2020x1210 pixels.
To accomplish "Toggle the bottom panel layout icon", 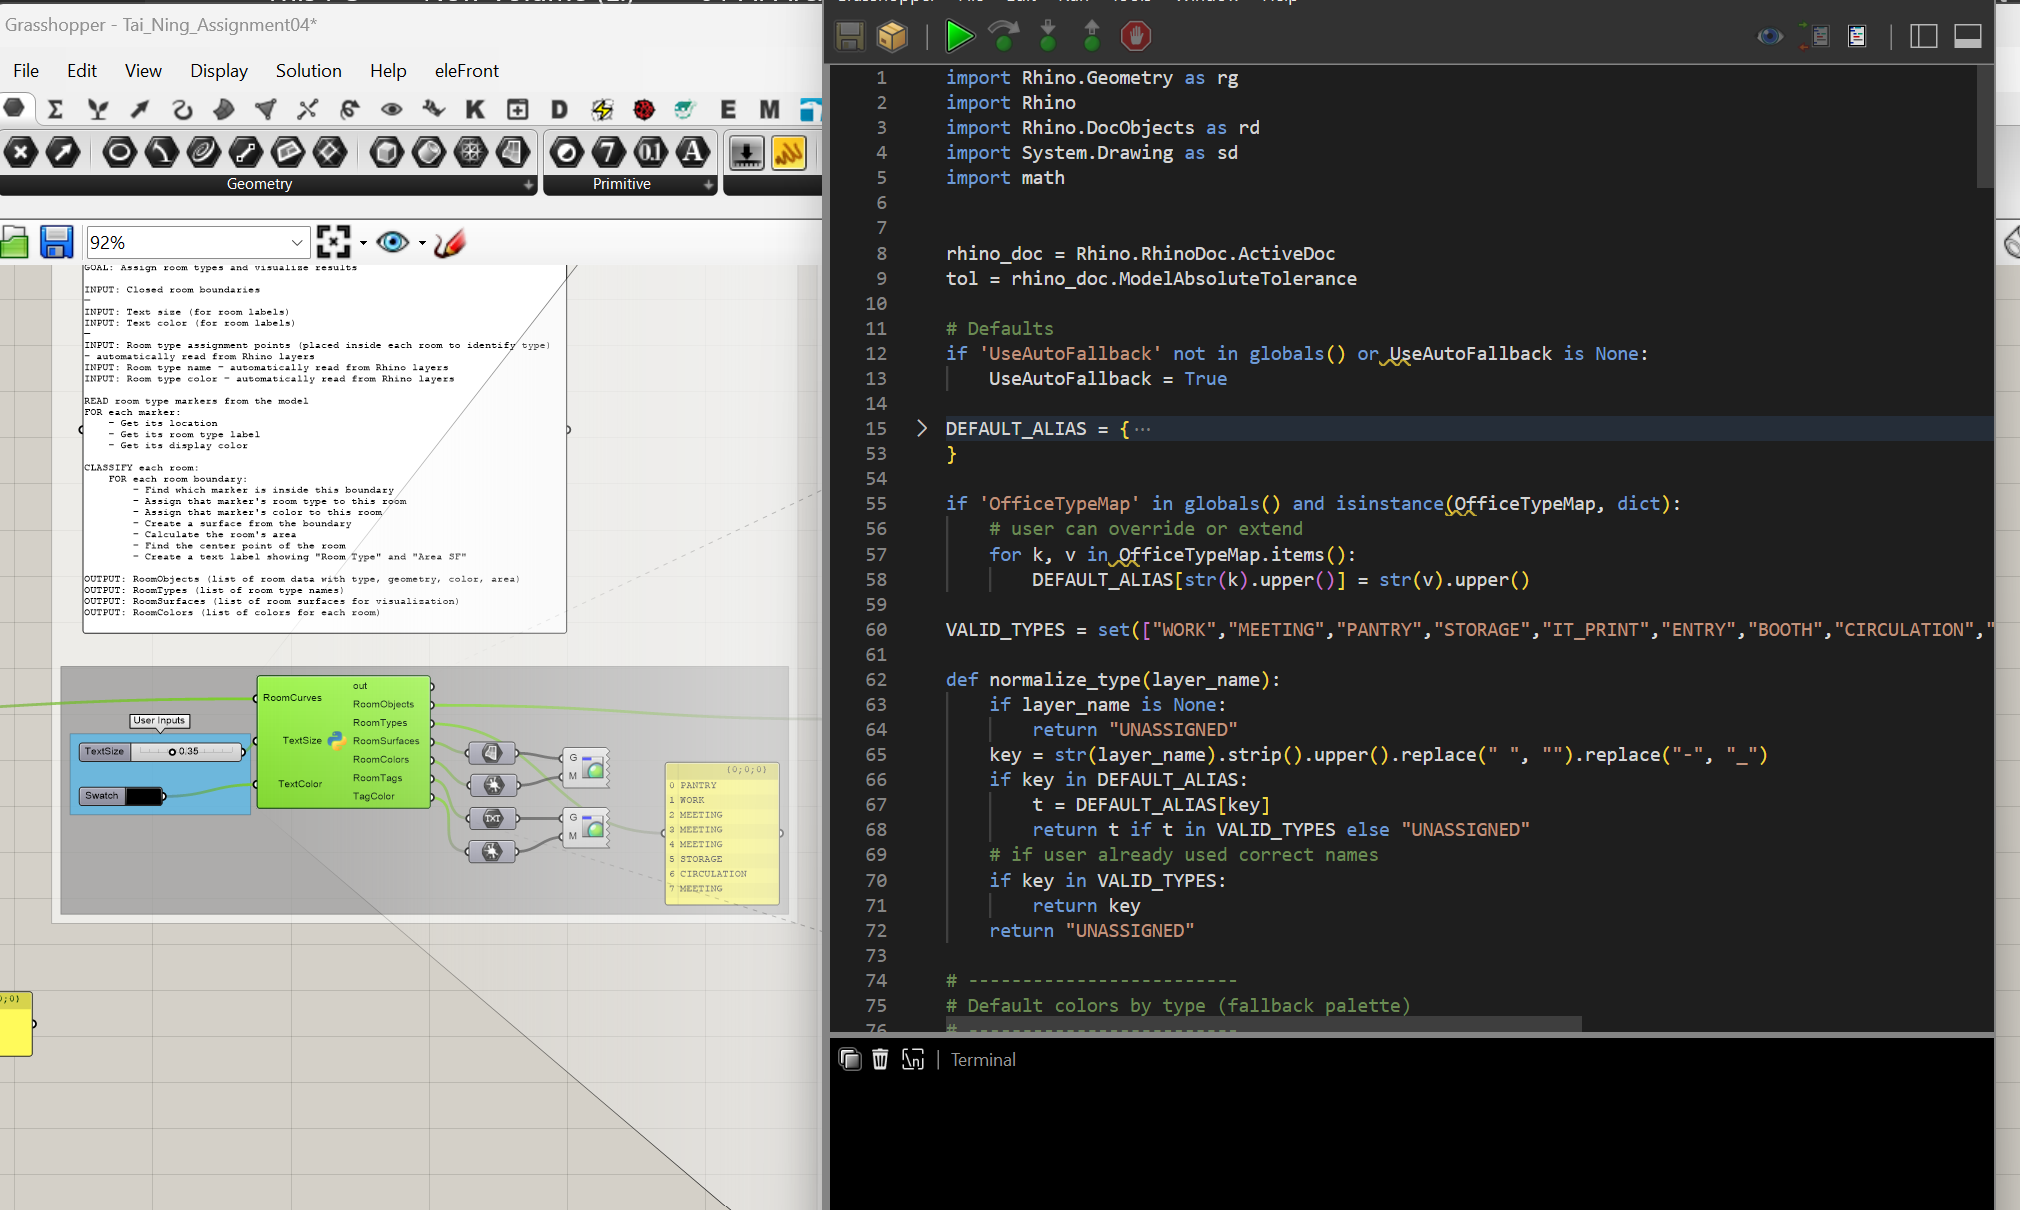I will 1967,37.
